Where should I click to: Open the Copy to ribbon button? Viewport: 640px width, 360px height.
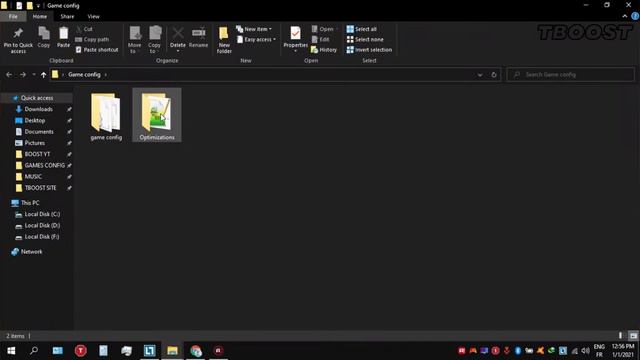coord(154,40)
